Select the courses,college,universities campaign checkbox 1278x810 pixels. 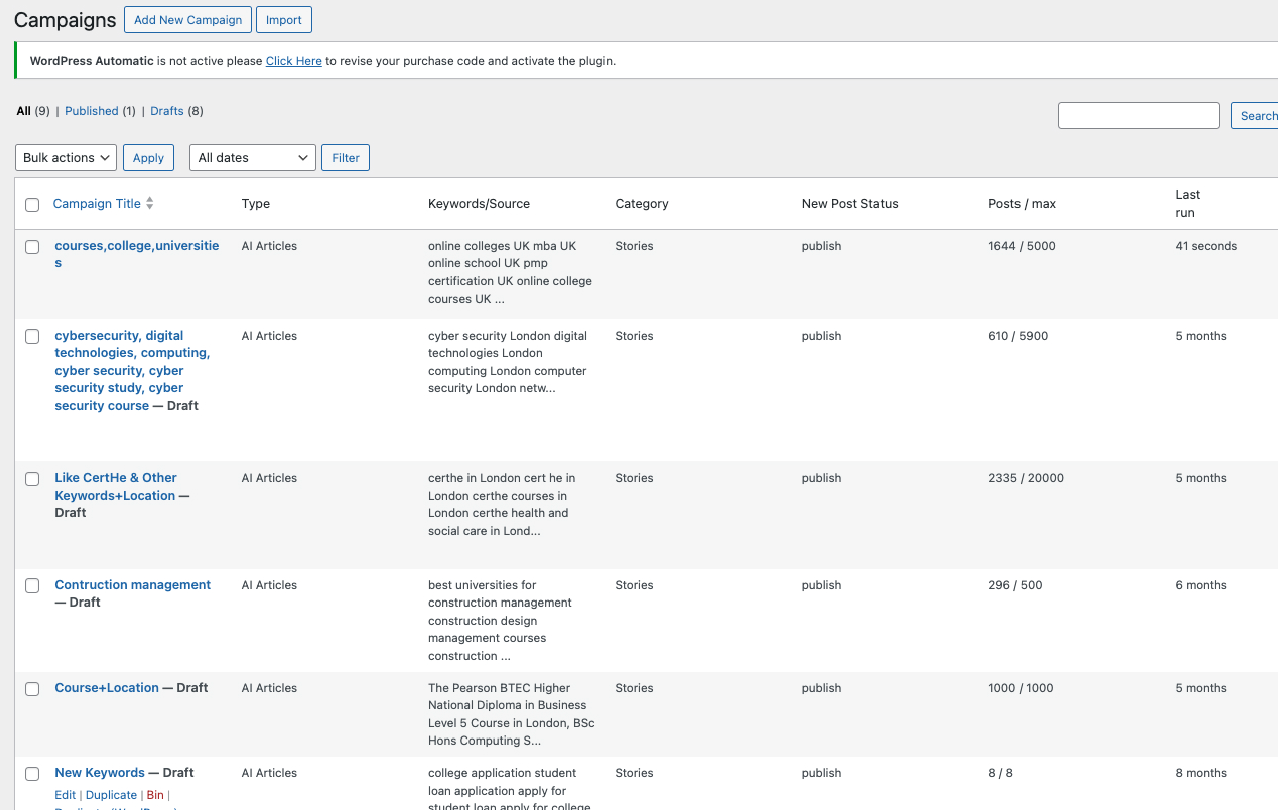32,247
